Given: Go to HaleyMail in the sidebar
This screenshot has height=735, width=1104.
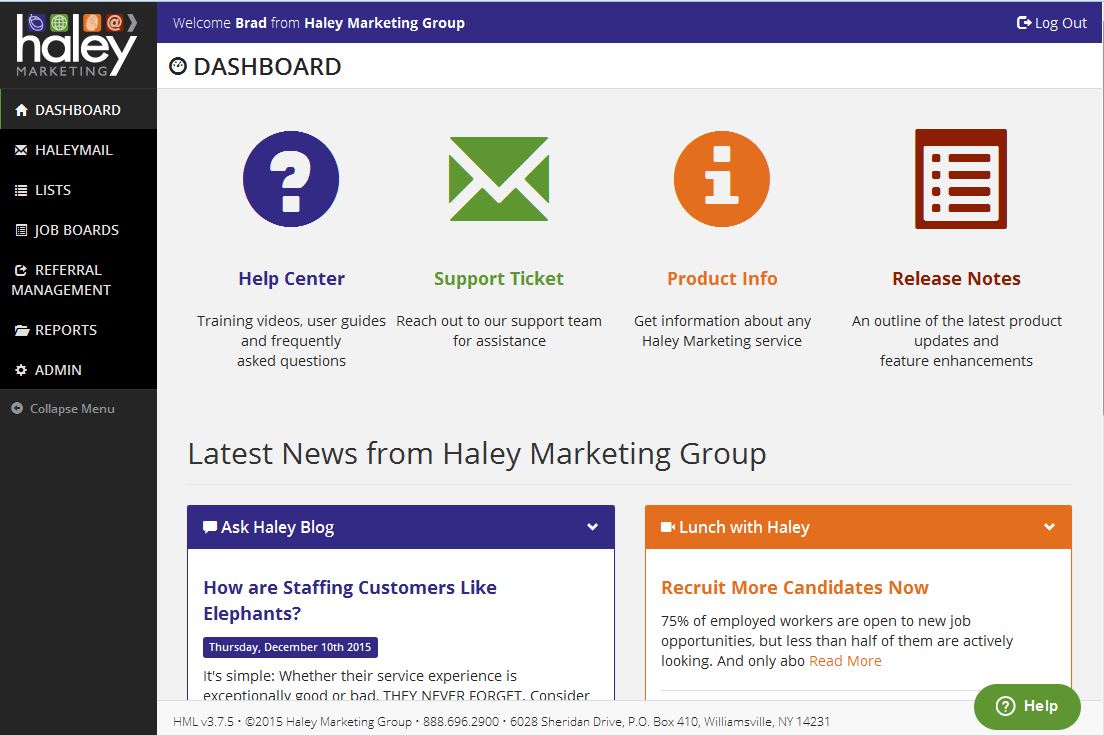Looking at the screenshot, I should [78, 150].
